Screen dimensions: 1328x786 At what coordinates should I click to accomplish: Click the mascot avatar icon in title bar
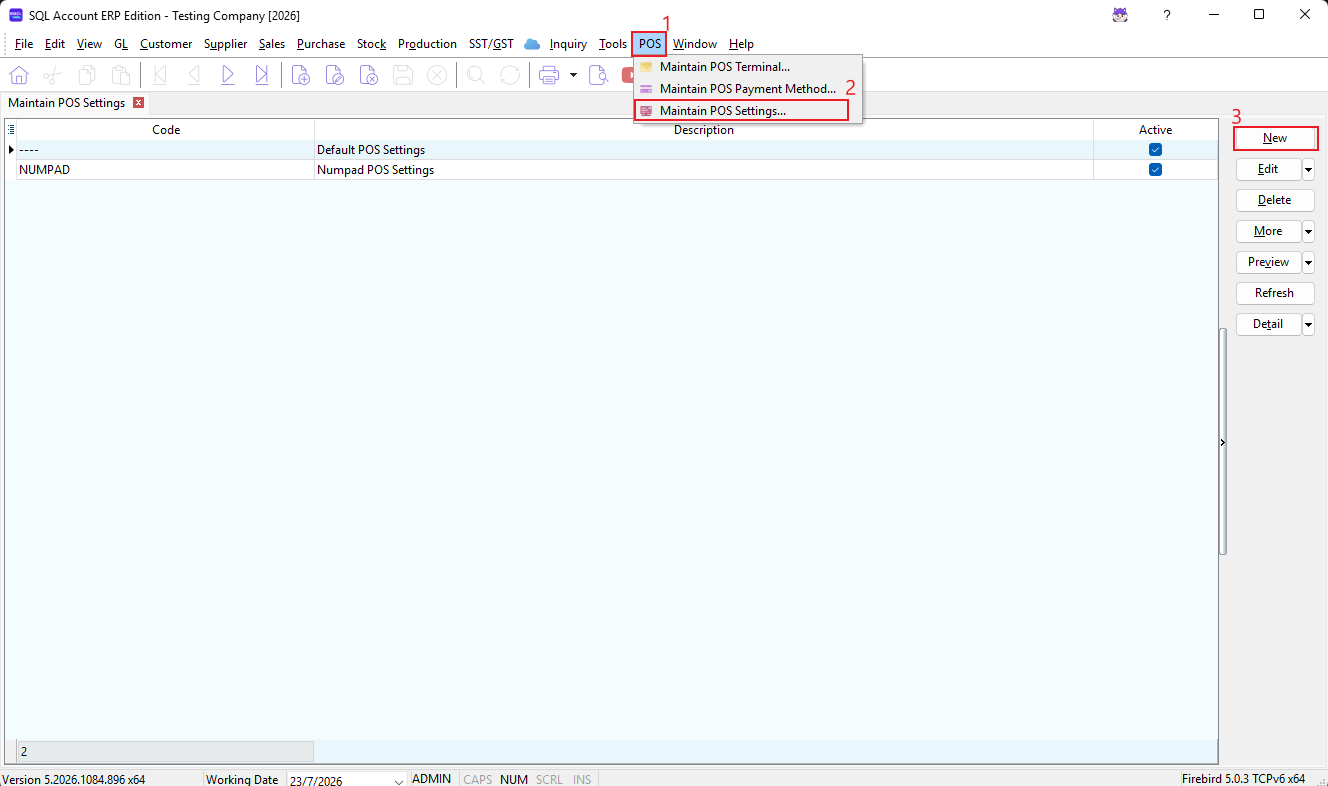[x=1121, y=15]
